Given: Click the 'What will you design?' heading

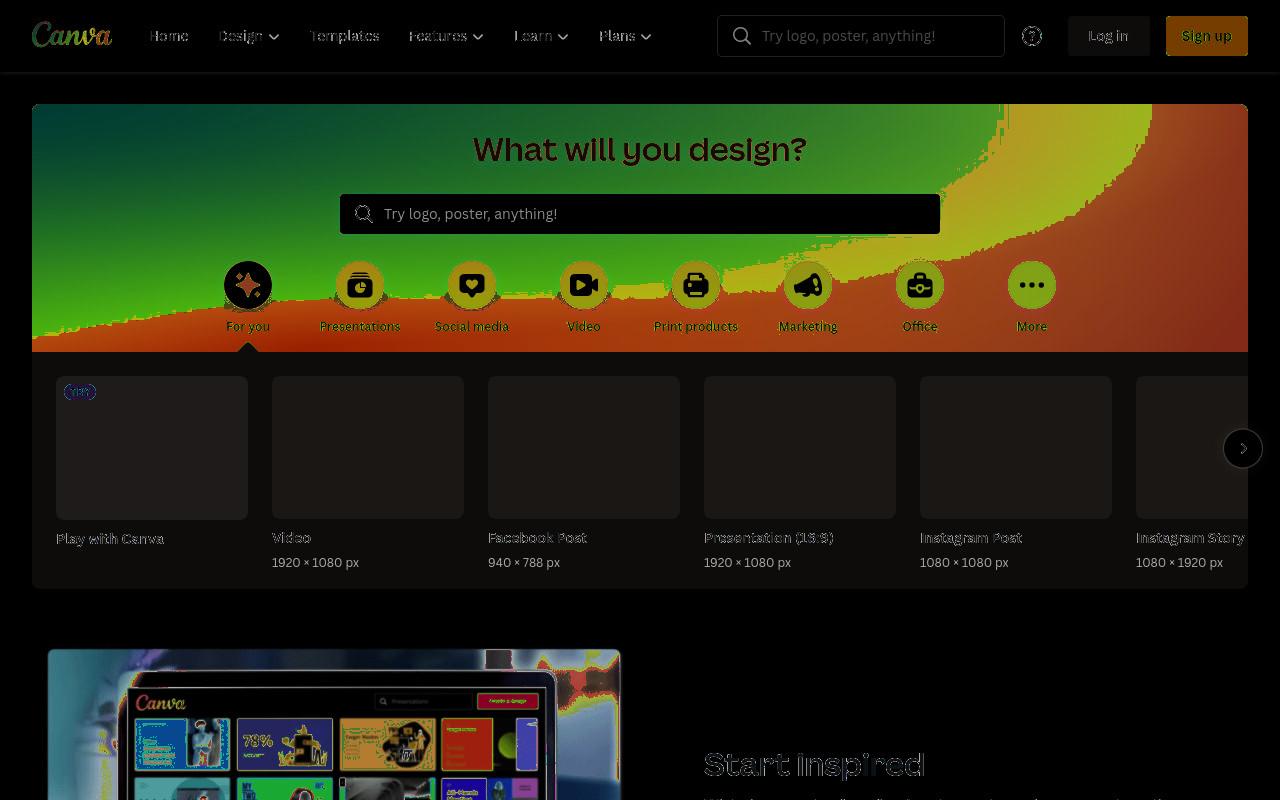Looking at the screenshot, I should pos(640,149).
